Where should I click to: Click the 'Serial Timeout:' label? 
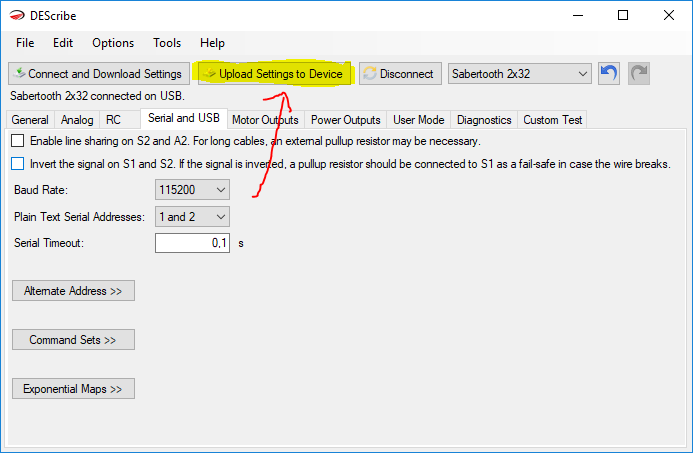(x=49, y=243)
